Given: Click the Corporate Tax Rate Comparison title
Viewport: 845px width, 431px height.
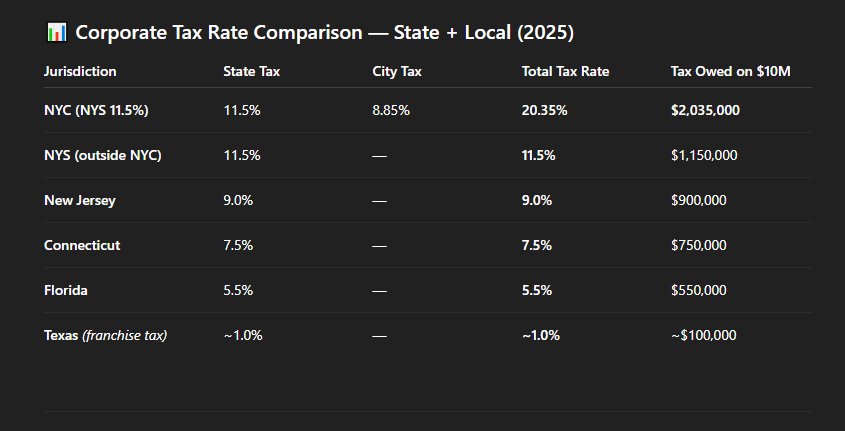Looking at the screenshot, I should click(324, 33).
